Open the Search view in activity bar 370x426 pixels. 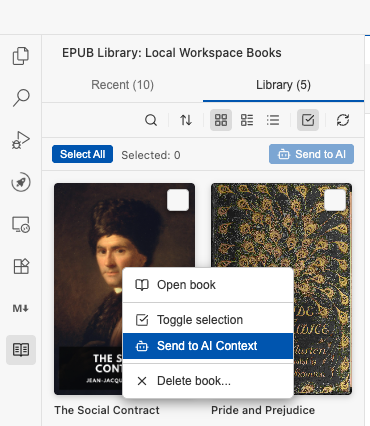(x=21, y=98)
